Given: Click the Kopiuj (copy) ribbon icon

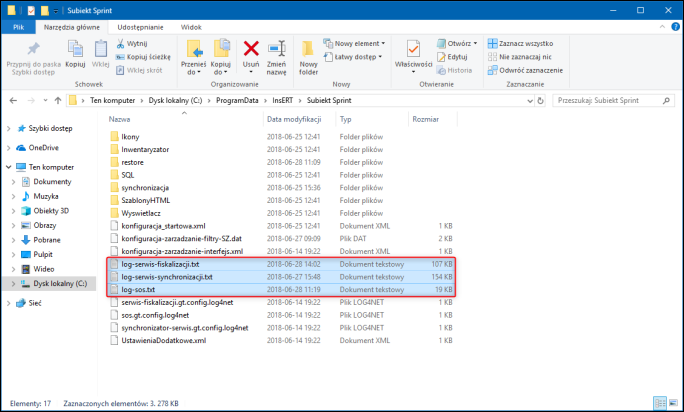Looking at the screenshot, I should pyautogui.click(x=75, y=49).
